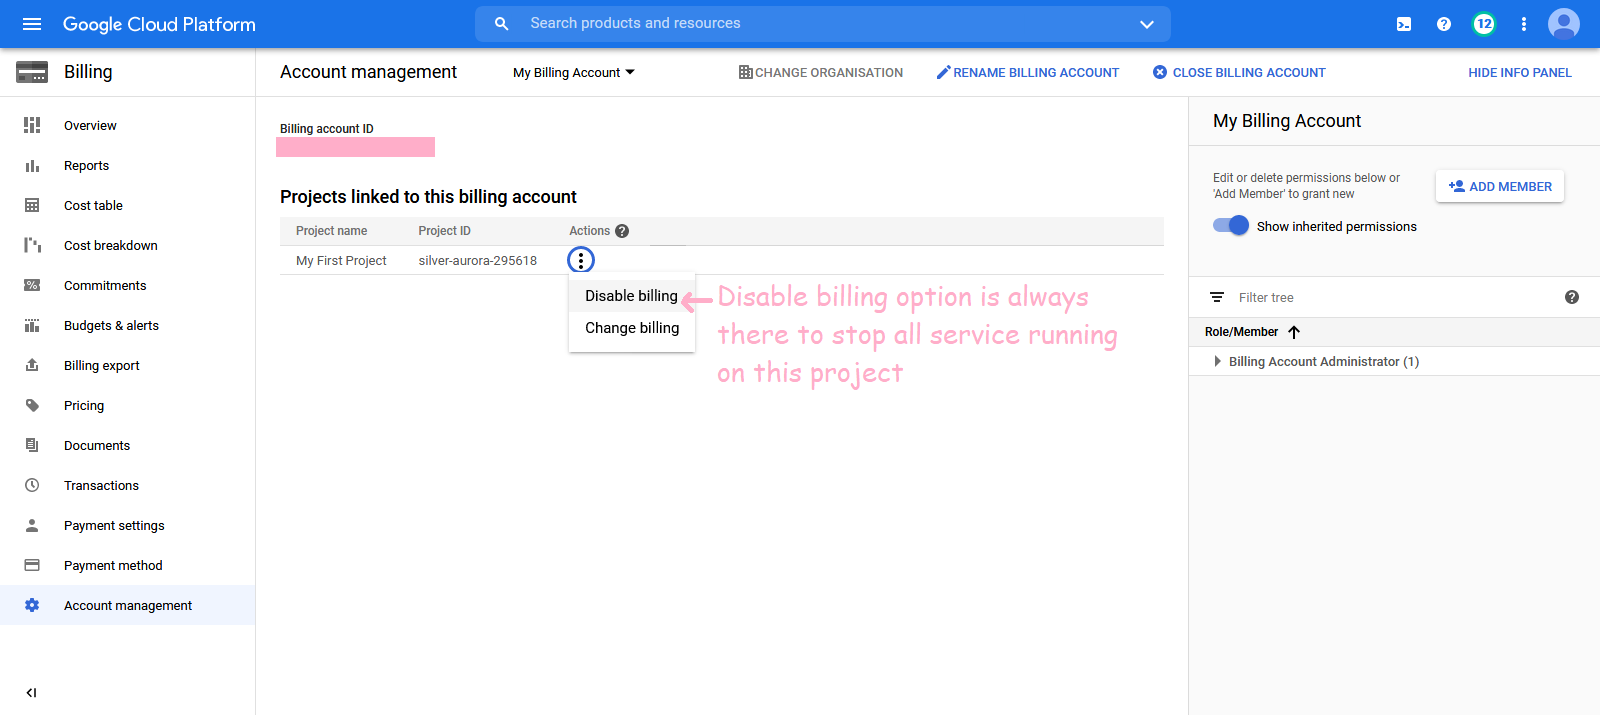The width and height of the screenshot is (1600, 715).
Task: Click the Account management gear icon
Action: click(32, 605)
